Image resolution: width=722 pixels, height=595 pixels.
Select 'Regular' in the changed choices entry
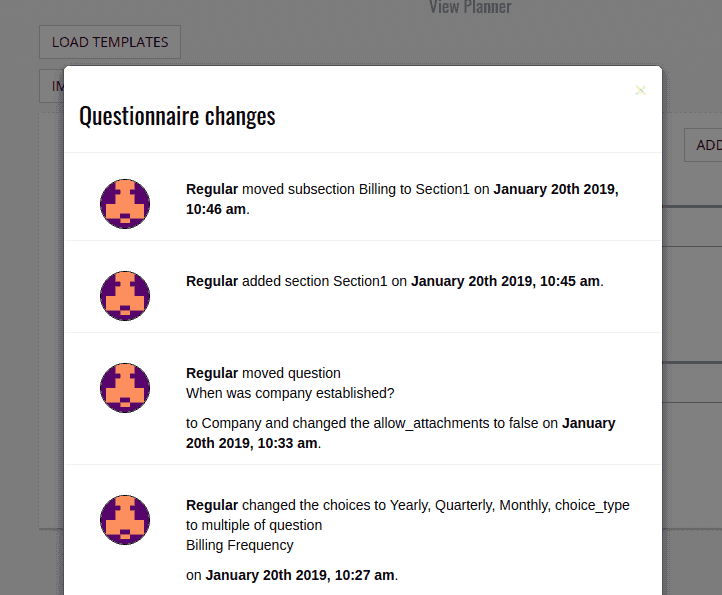point(212,505)
